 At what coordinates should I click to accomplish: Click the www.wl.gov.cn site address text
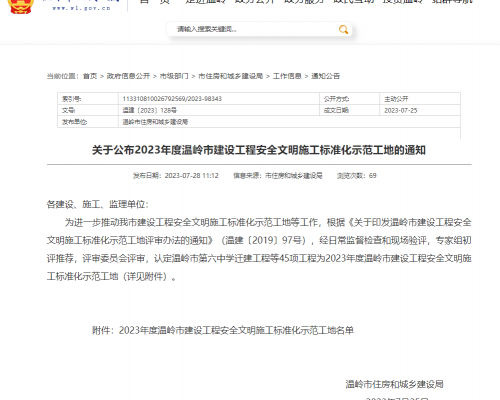pyautogui.click(x=81, y=8)
